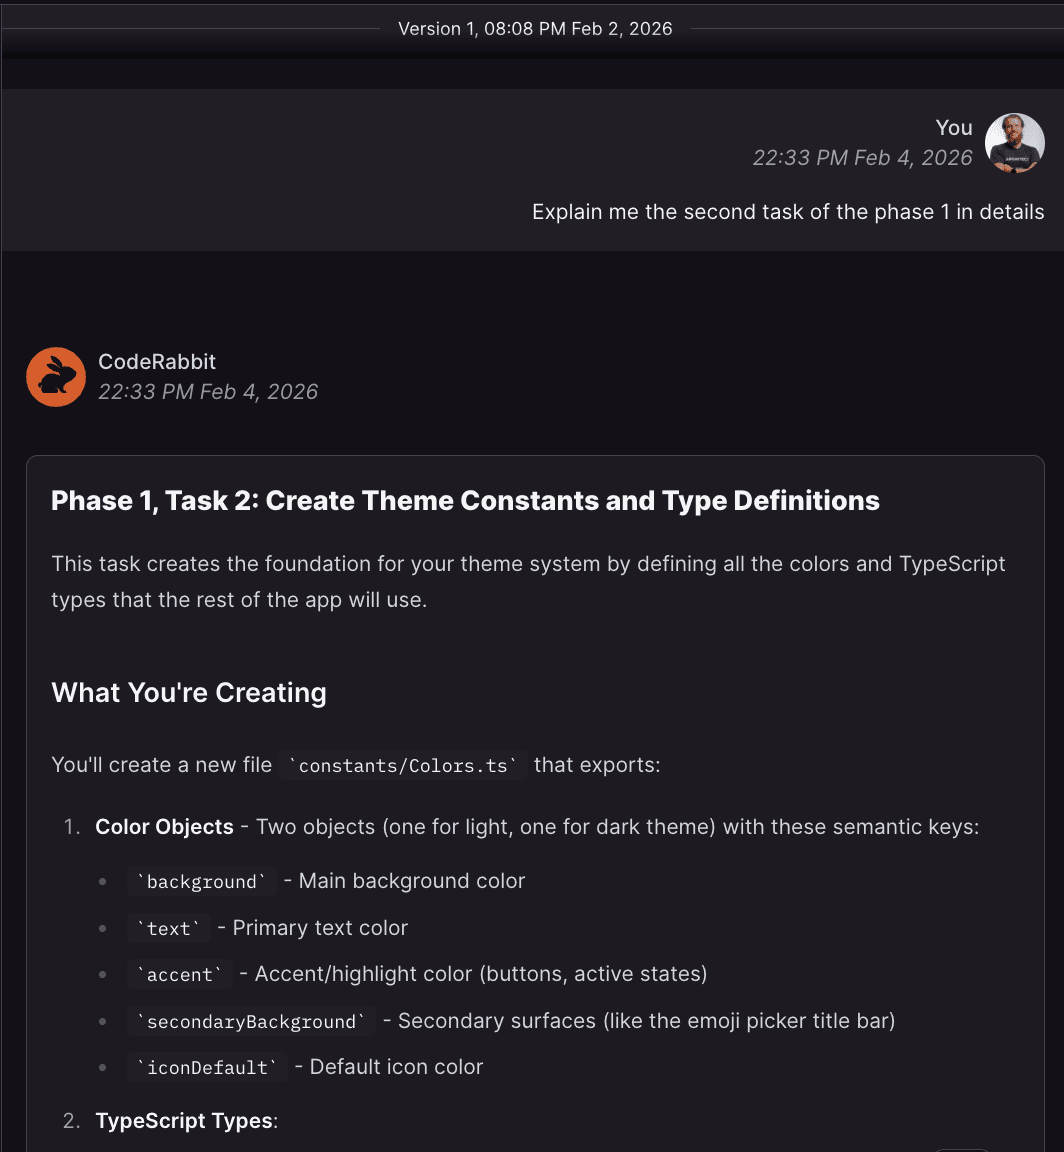Click the iconDefault code snippet
Screen dimensions: 1064x1152
(208, 1068)
